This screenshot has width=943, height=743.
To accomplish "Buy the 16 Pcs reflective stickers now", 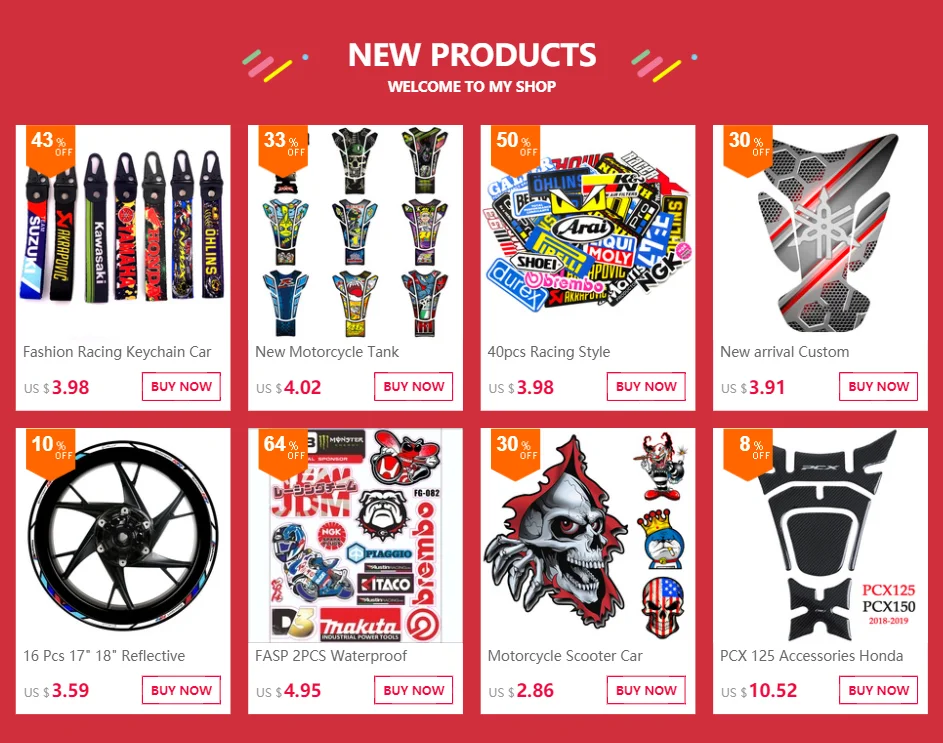I will [x=181, y=690].
